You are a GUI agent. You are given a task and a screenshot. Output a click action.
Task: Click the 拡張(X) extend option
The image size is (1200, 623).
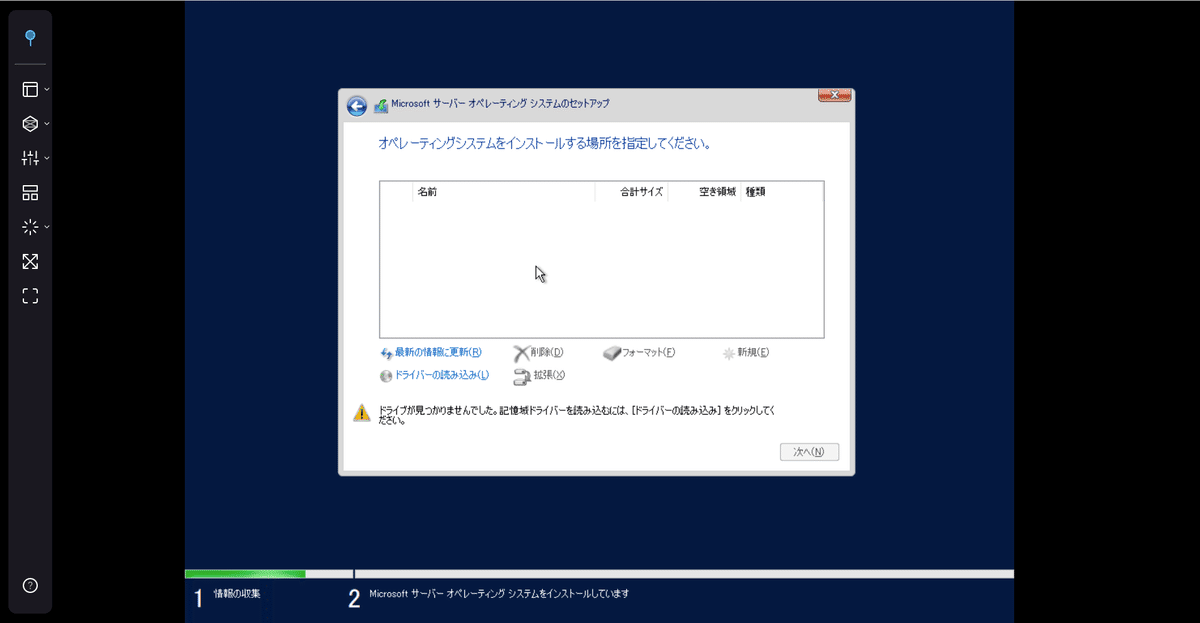click(x=539, y=376)
